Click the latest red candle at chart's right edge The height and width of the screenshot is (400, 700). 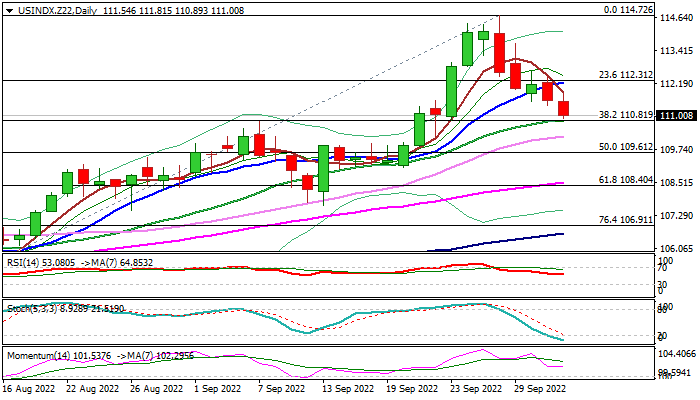(564, 108)
